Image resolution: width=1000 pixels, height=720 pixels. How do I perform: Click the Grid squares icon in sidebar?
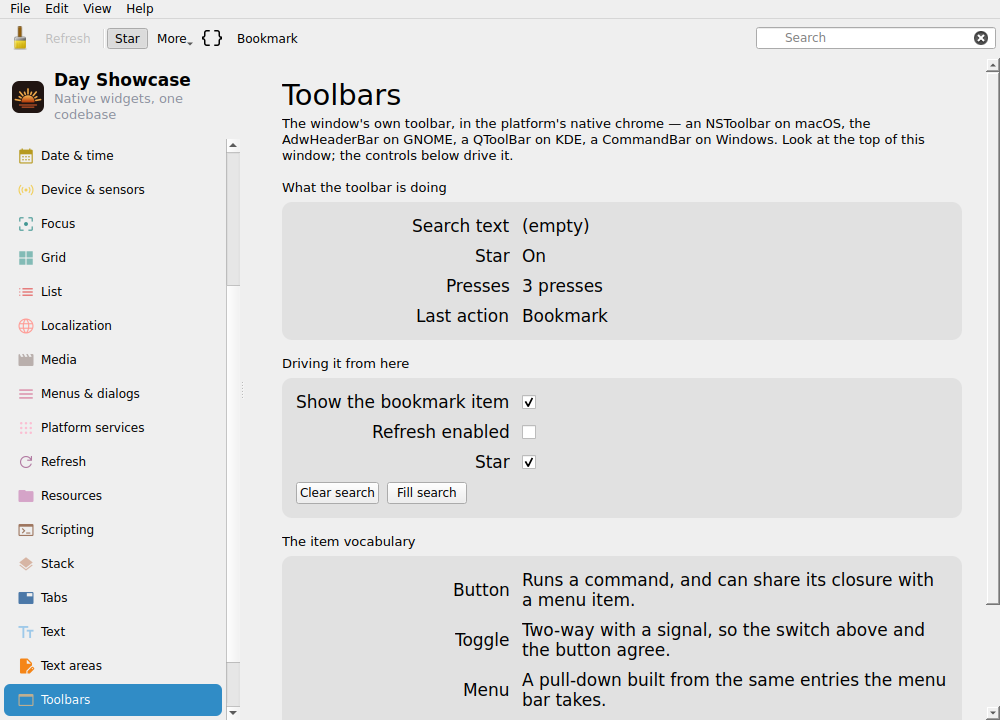coord(26,258)
